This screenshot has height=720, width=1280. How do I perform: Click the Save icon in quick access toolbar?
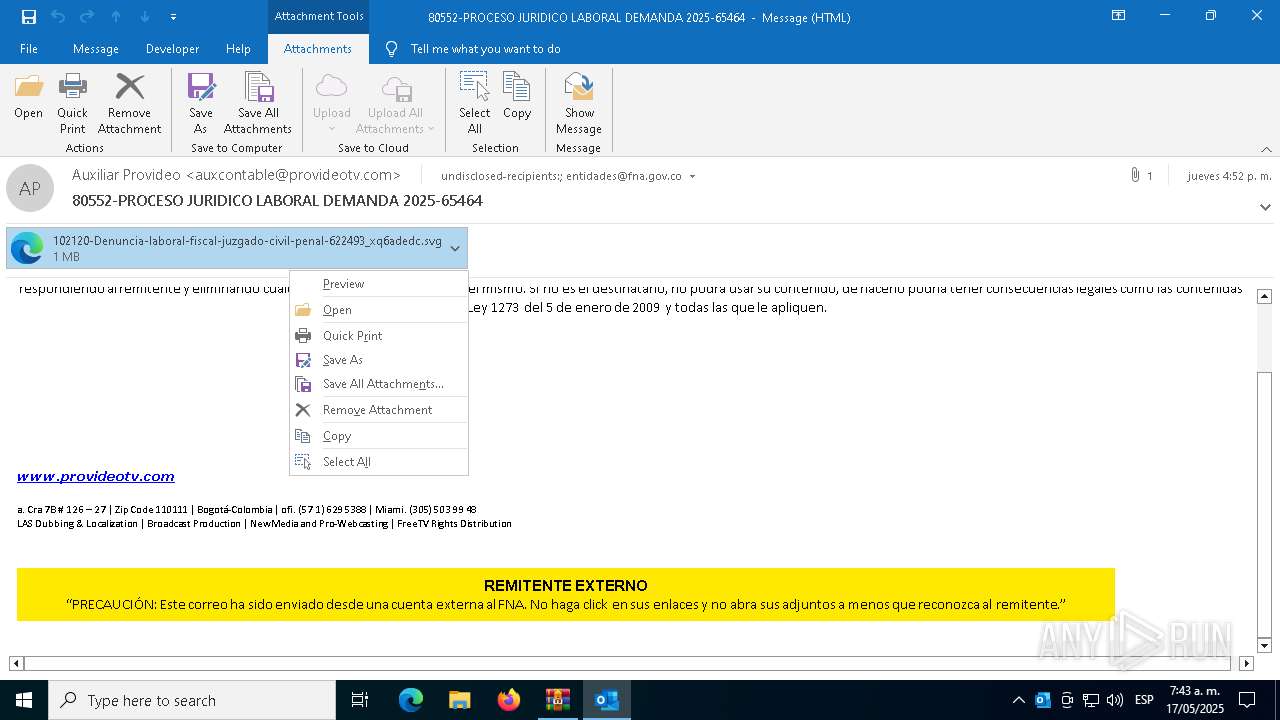(x=29, y=17)
